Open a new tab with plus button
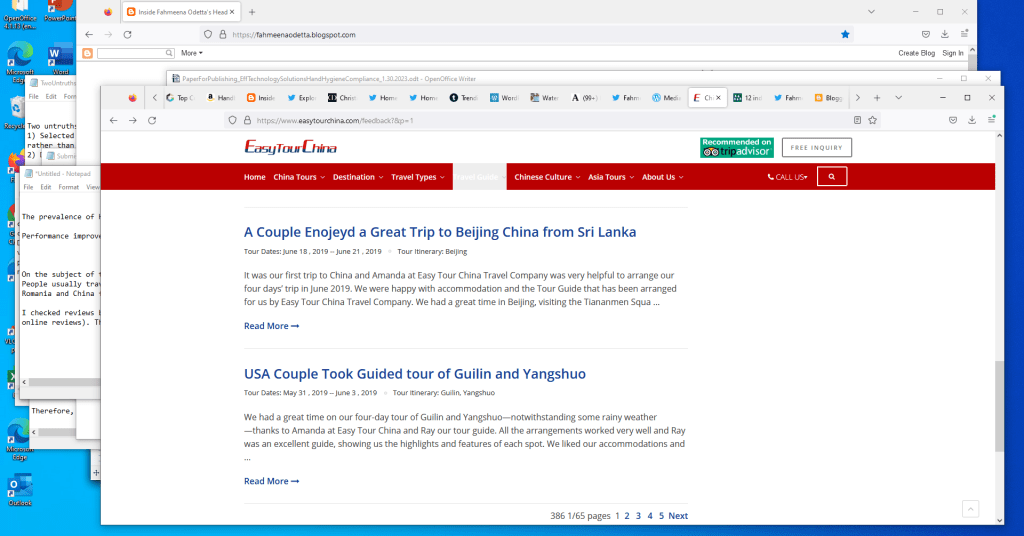 pyautogui.click(x=877, y=98)
